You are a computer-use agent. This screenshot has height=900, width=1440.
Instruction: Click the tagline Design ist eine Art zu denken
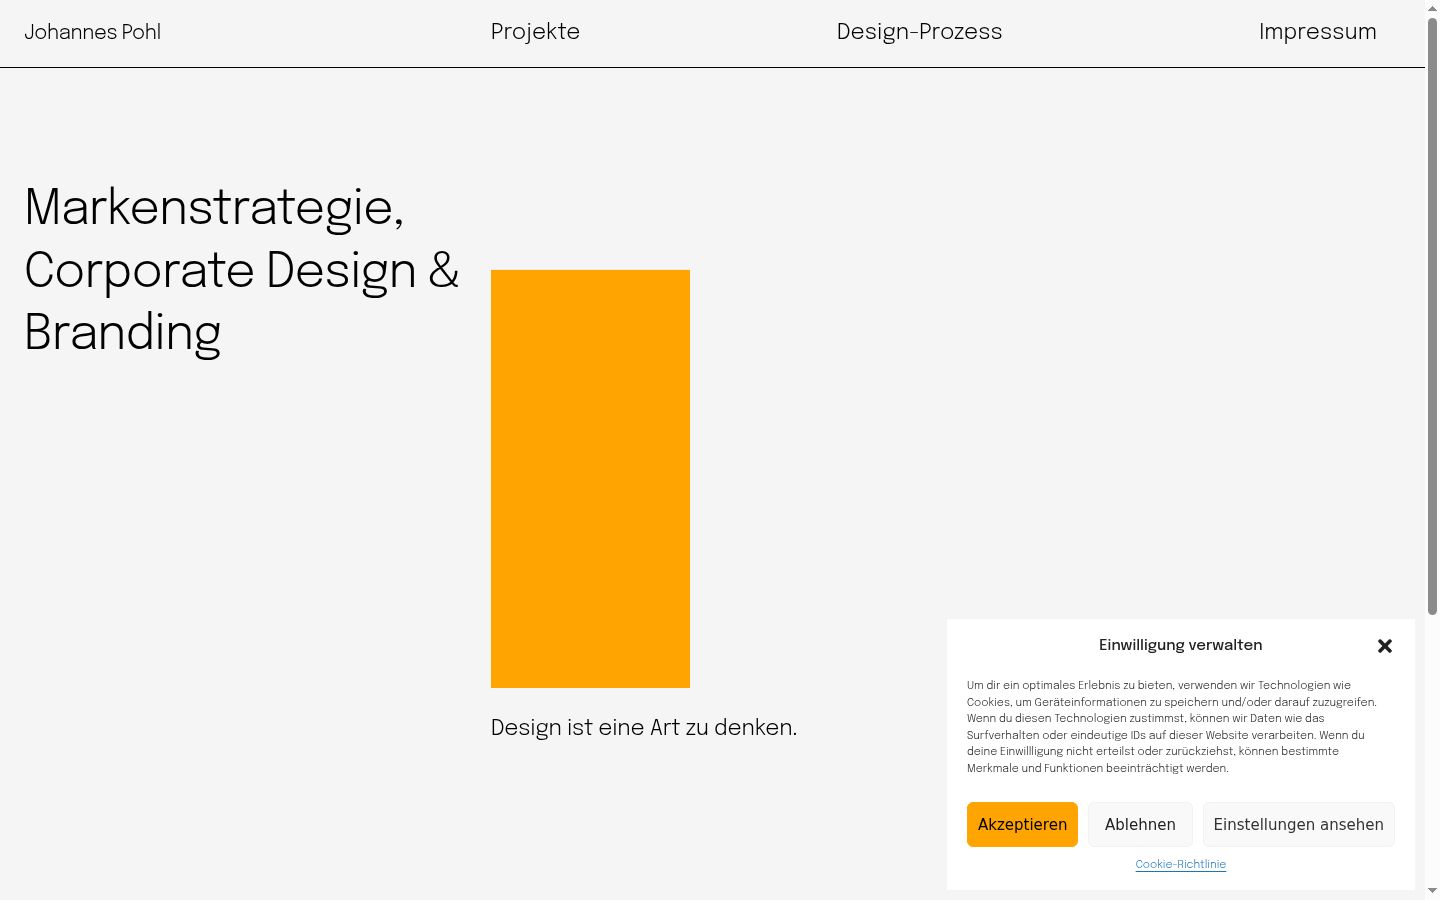tap(644, 728)
